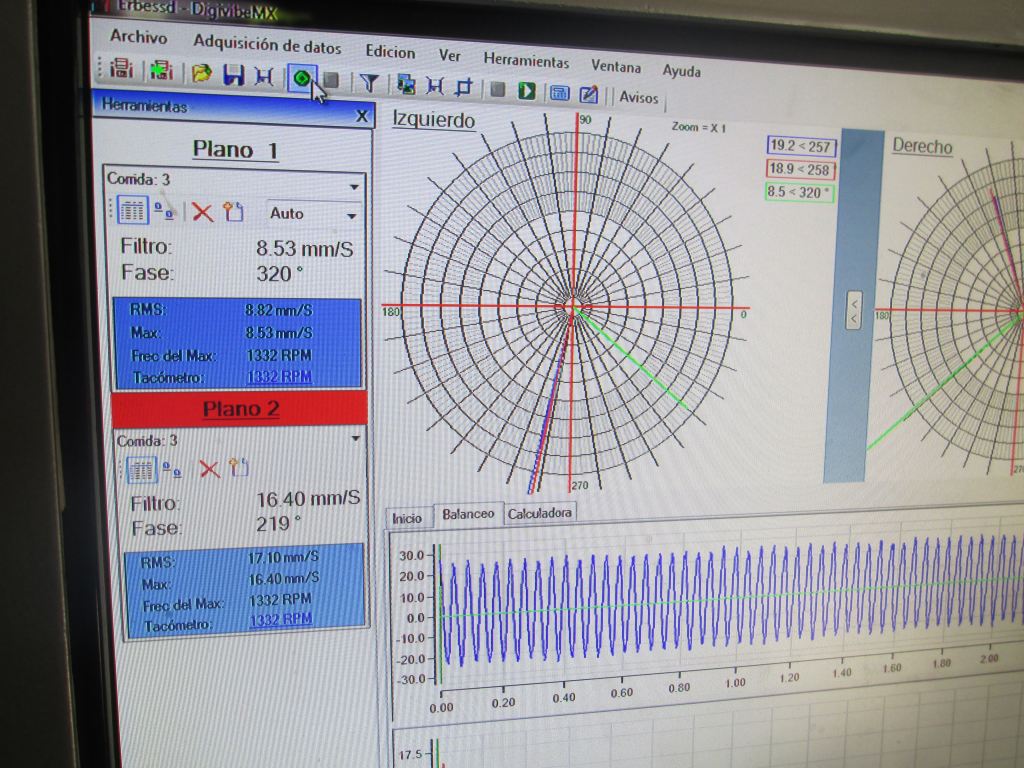Click the collapse arrows on polar divider
Image resolution: width=1024 pixels, height=768 pixels.
coord(854,311)
